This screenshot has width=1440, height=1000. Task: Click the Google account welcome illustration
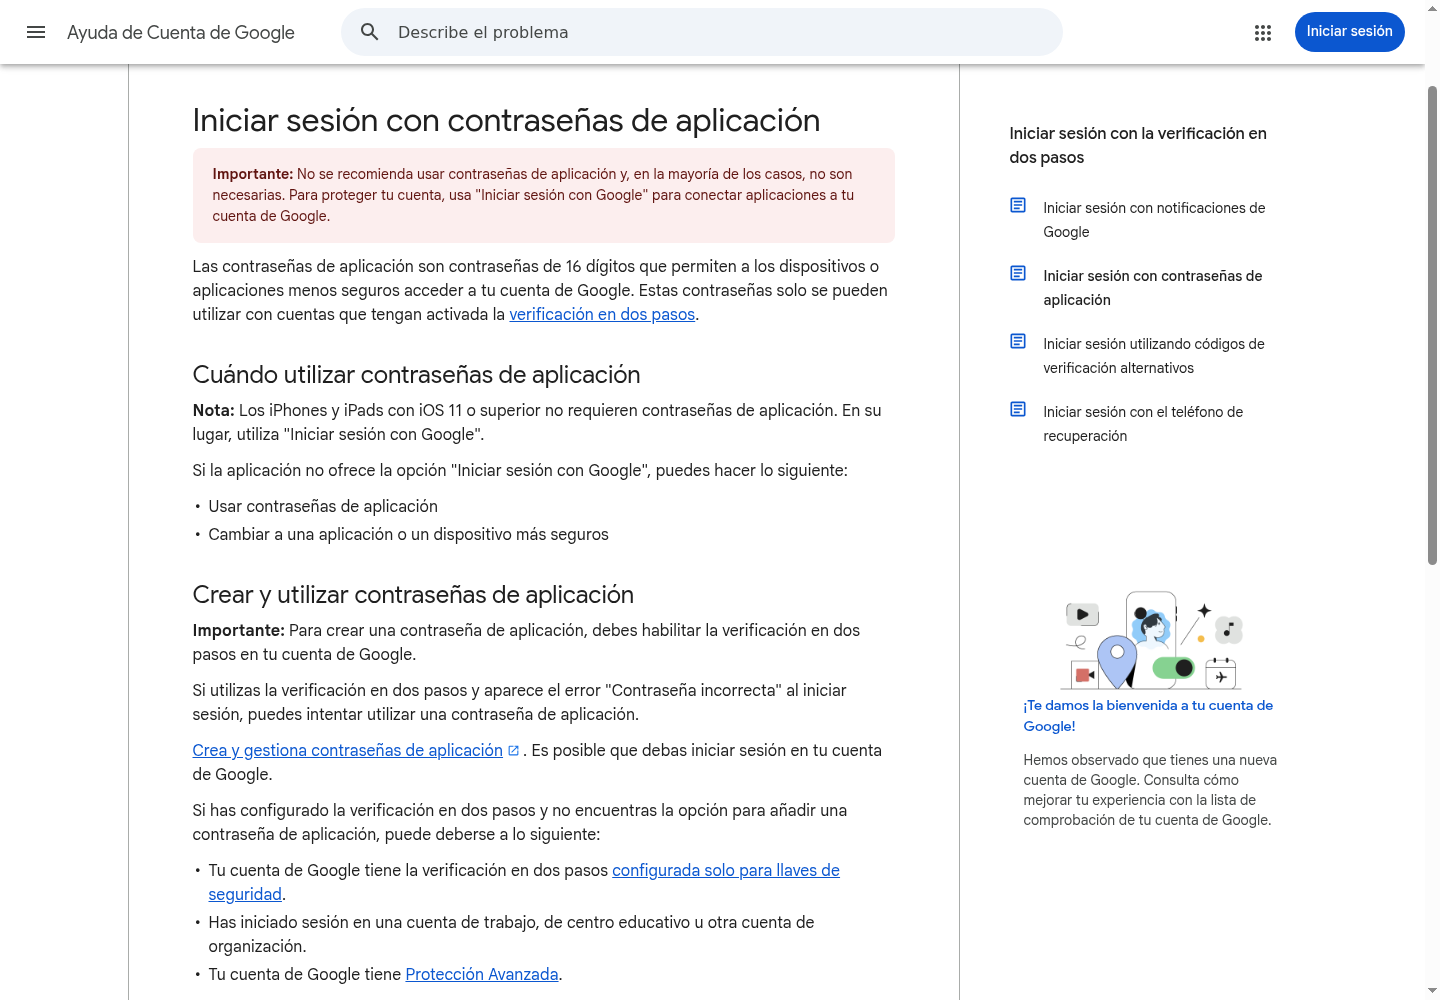point(1151,640)
